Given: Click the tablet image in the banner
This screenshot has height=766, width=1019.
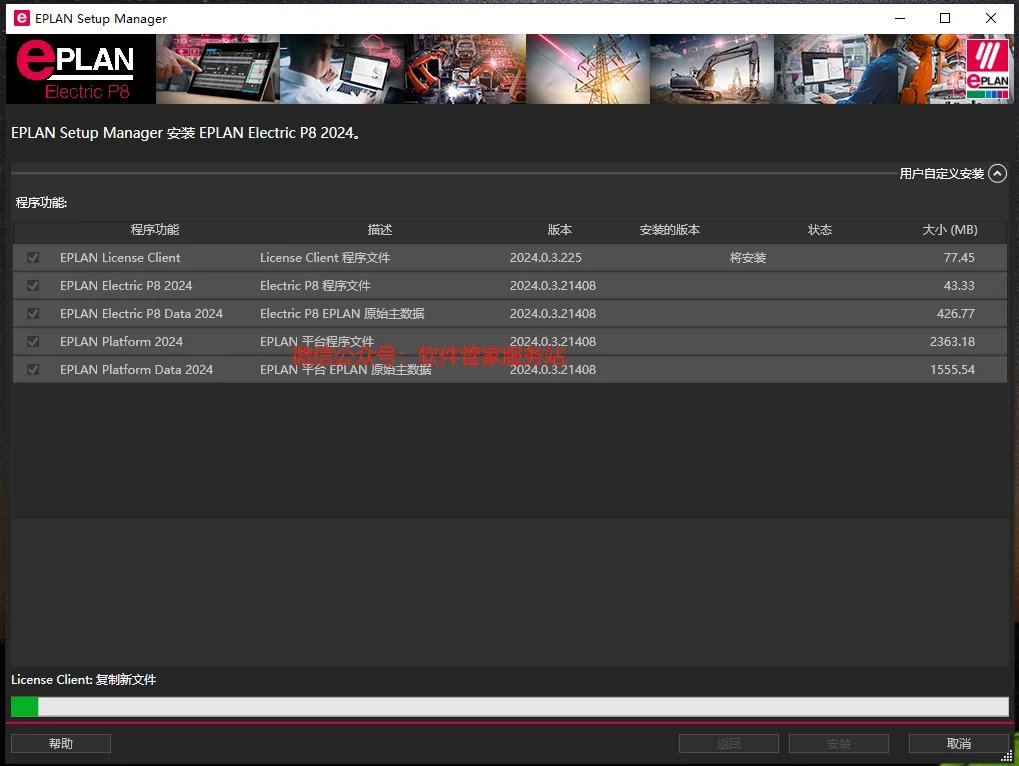Looking at the screenshot, I should (x=218, y=69).
